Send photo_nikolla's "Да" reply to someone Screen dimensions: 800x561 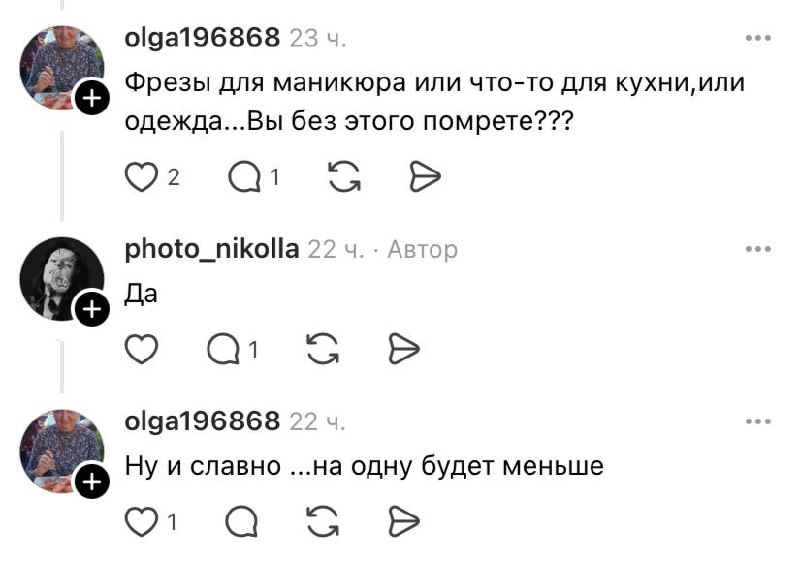coord(401,349)
